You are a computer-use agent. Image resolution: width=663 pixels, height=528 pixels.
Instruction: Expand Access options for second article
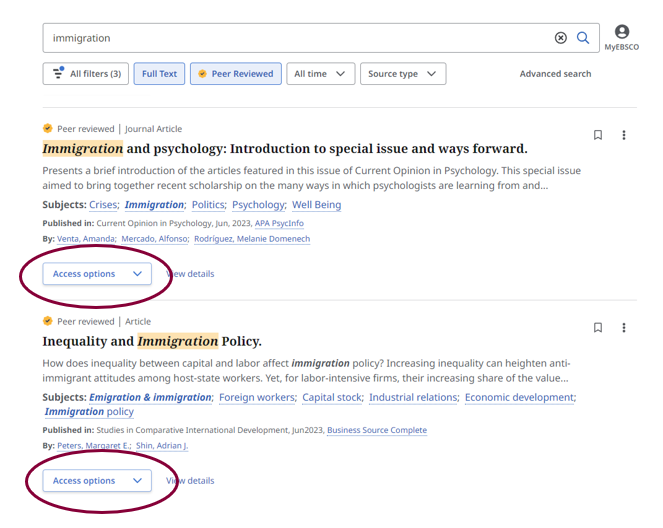click(97, 481)
